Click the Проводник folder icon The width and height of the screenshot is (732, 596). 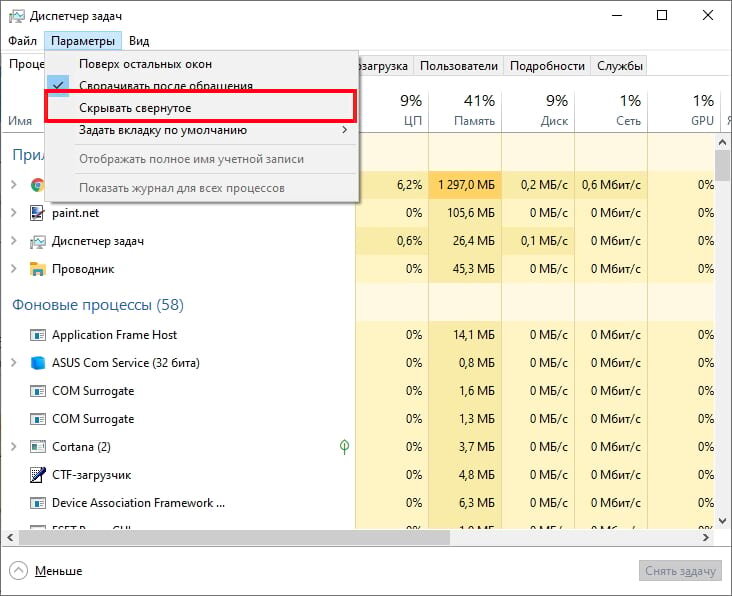click(38, 269)
